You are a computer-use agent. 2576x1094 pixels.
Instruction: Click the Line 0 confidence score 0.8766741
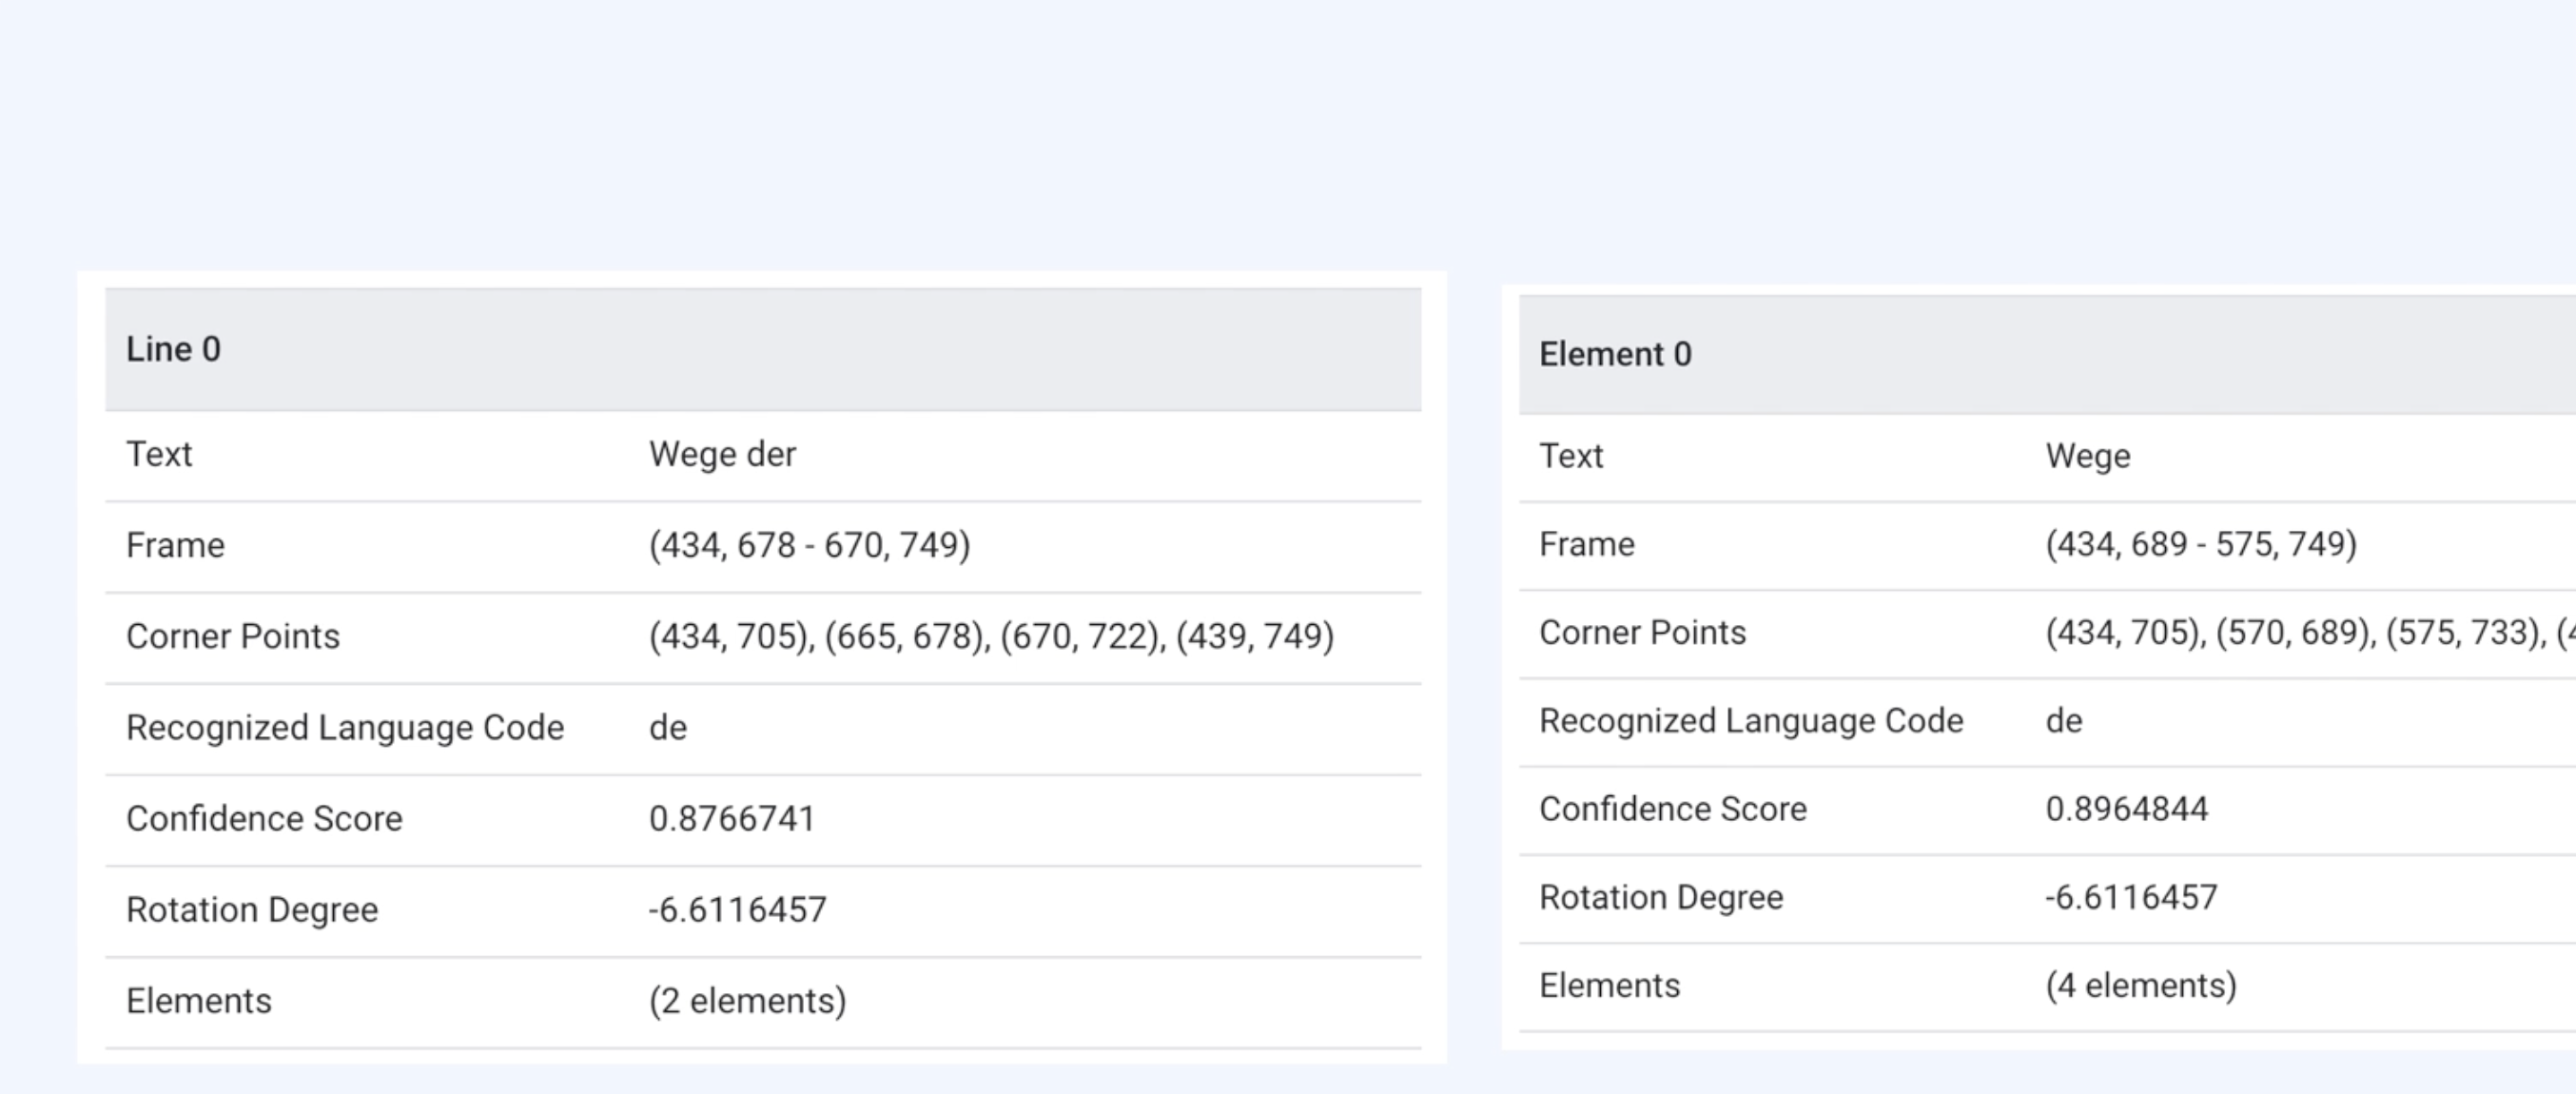click(x=731, y=819)
